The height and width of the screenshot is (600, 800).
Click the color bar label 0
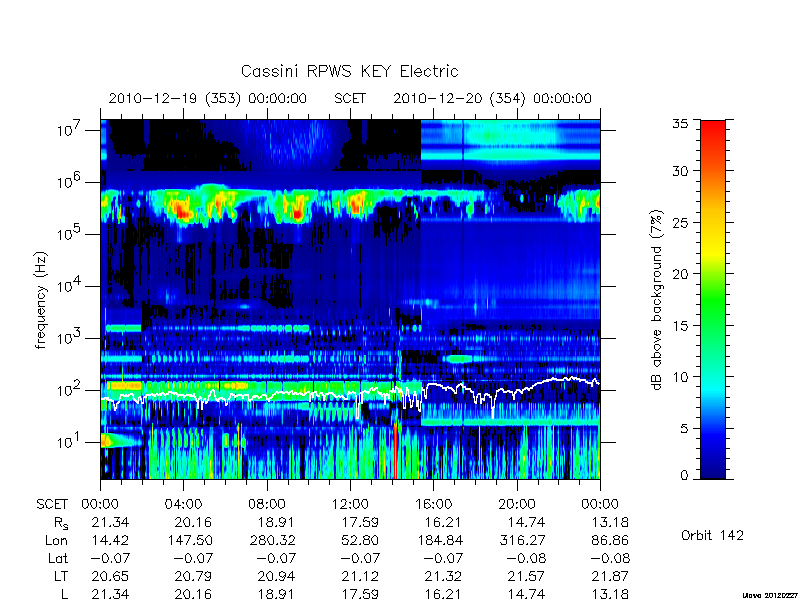point(684,475)
